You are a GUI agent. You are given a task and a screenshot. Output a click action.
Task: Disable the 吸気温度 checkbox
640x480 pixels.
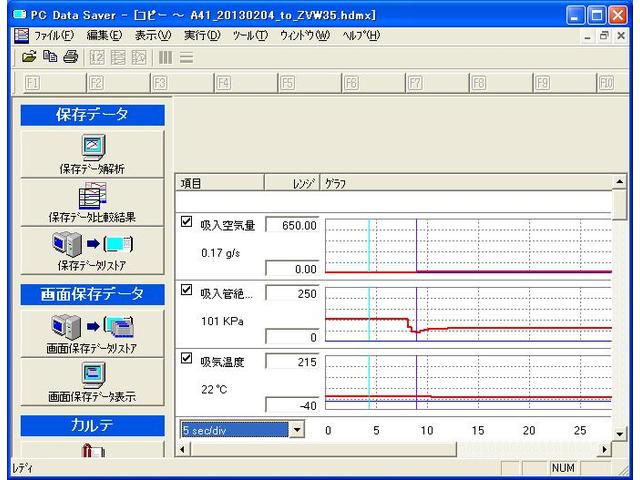pyautogui.click(x=186, y=357)
